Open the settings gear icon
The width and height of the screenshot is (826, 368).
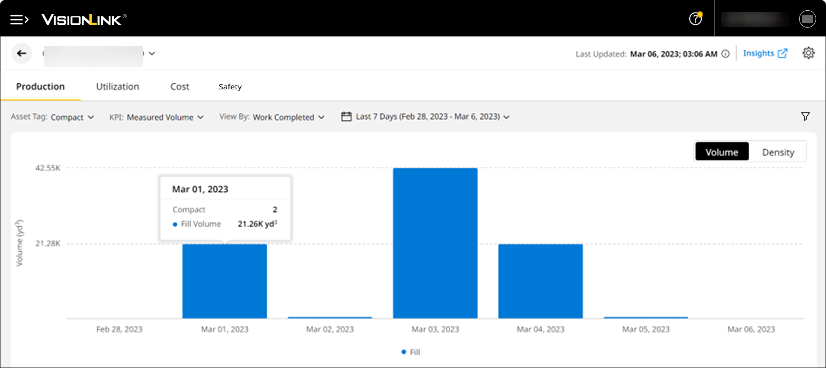809,53
